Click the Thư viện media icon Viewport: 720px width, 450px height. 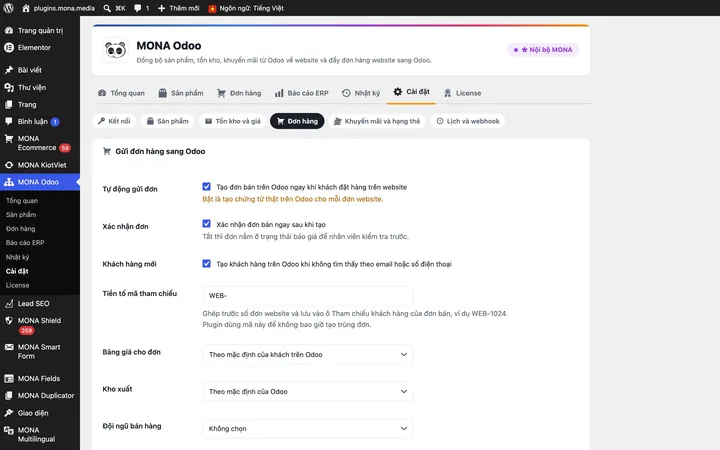[x=9, y=87]
